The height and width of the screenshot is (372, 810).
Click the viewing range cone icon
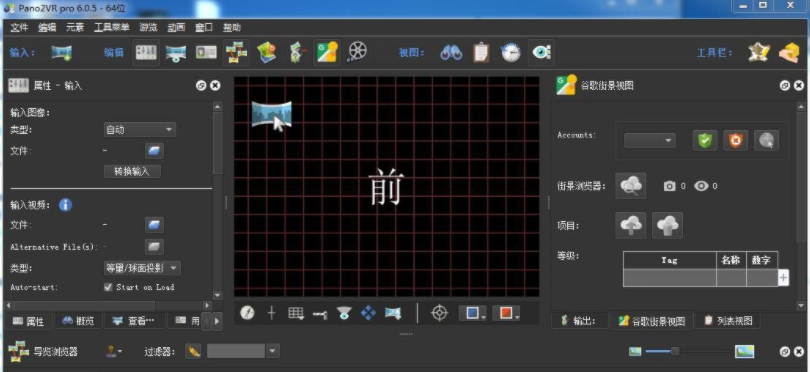pos(344,313)
